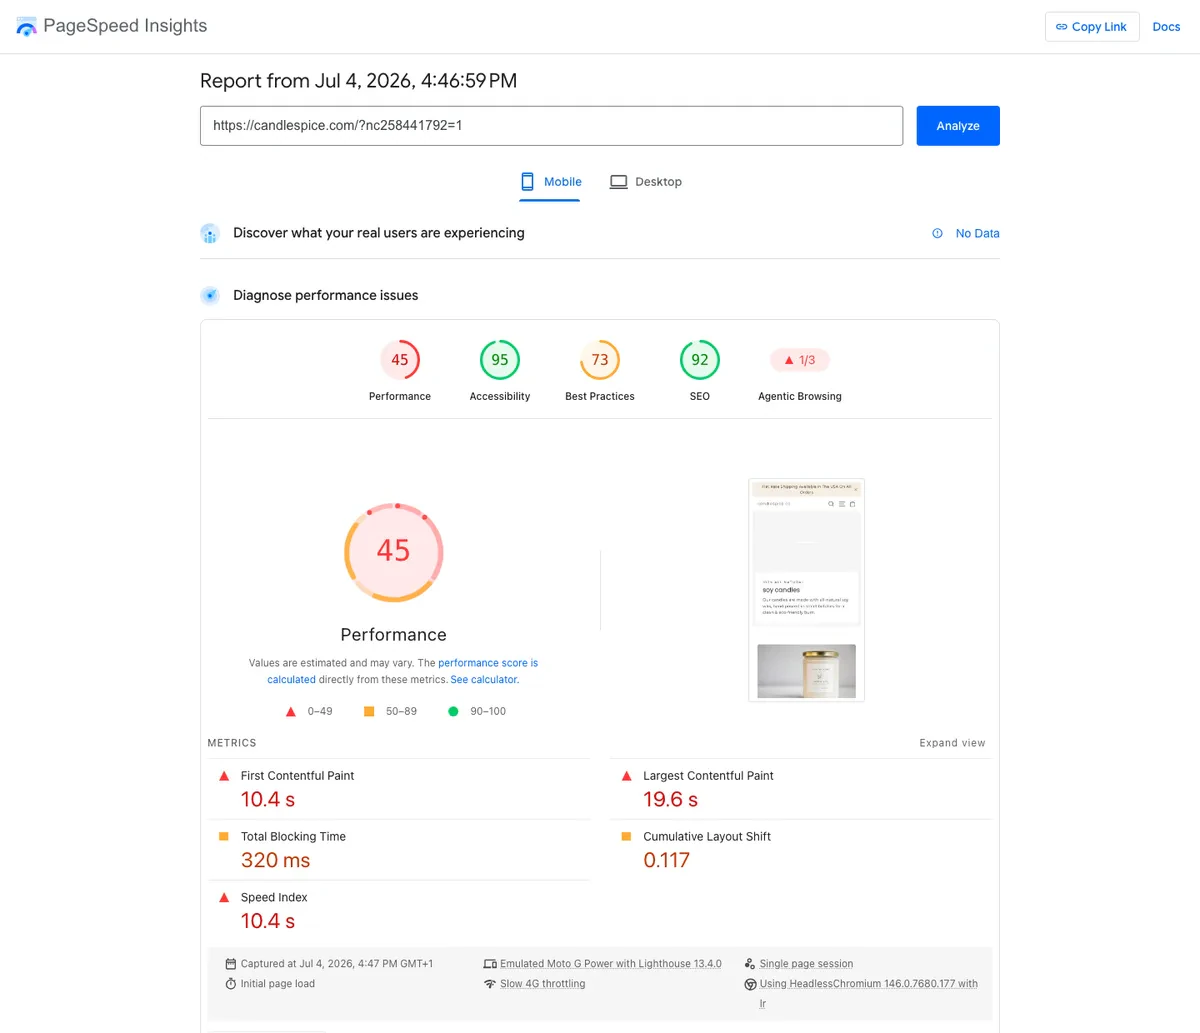Click Emulated Moto G Power with Lighthouse text

611,964
